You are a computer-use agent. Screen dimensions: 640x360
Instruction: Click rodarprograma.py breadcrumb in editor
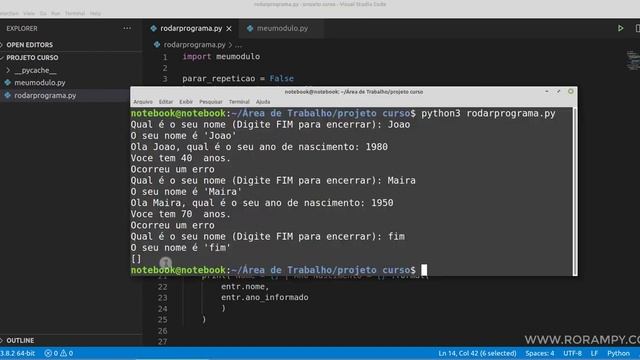pos(194,44)
